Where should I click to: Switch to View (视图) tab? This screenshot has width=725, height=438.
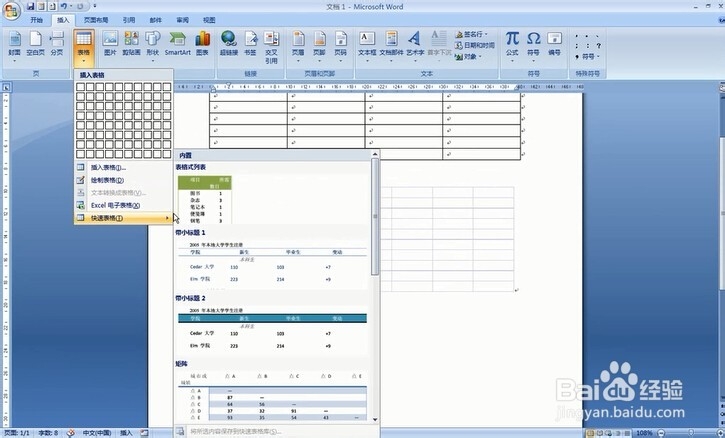(x=209, y=20)
